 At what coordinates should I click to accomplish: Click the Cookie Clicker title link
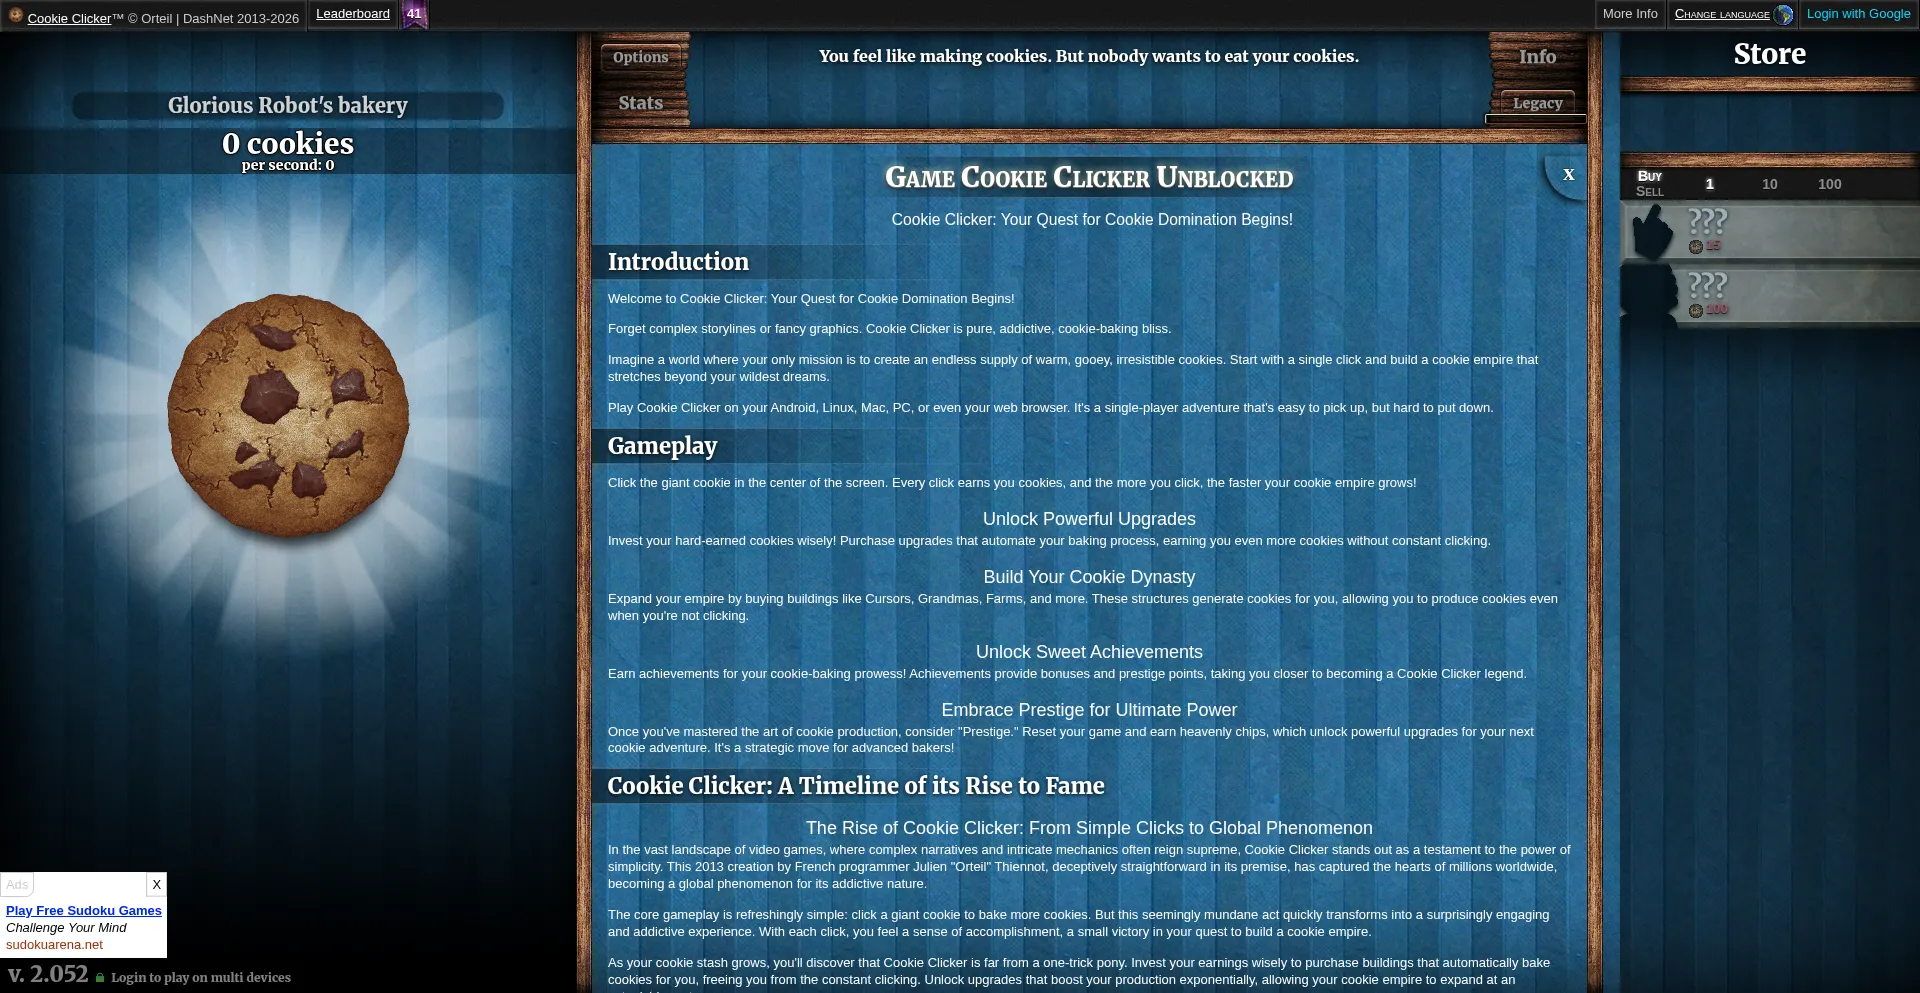pyautogui.click(x=69, y=18)
